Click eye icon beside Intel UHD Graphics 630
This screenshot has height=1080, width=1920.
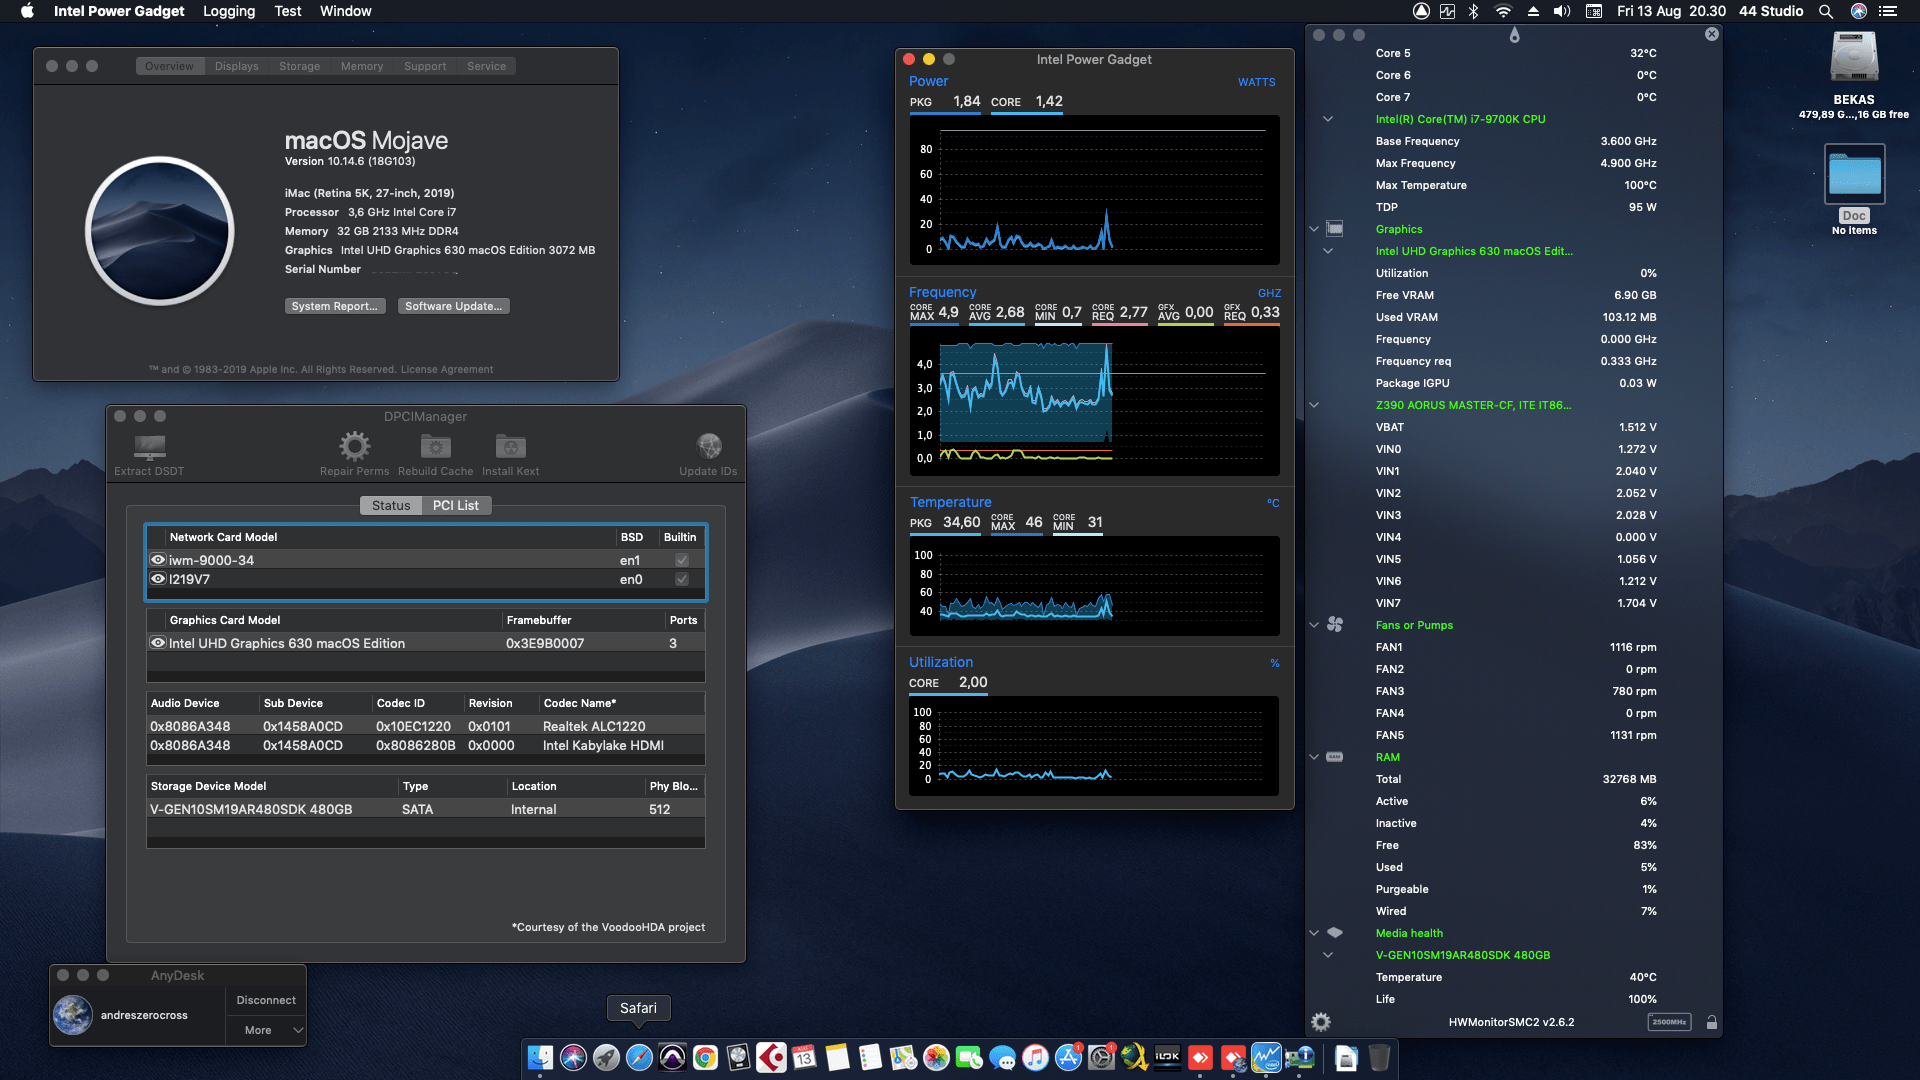[x=158, y=643]
